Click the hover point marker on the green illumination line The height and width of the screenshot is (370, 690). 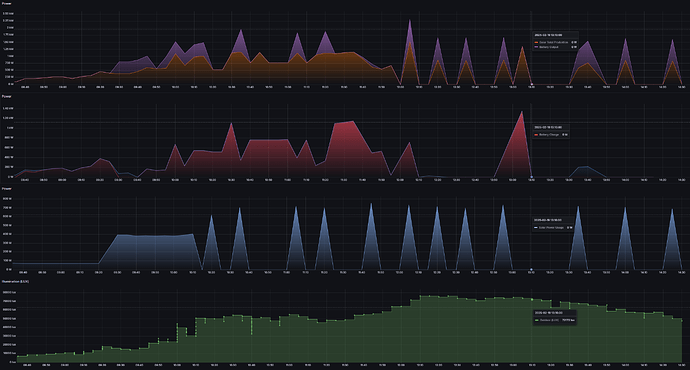[532, 300]
